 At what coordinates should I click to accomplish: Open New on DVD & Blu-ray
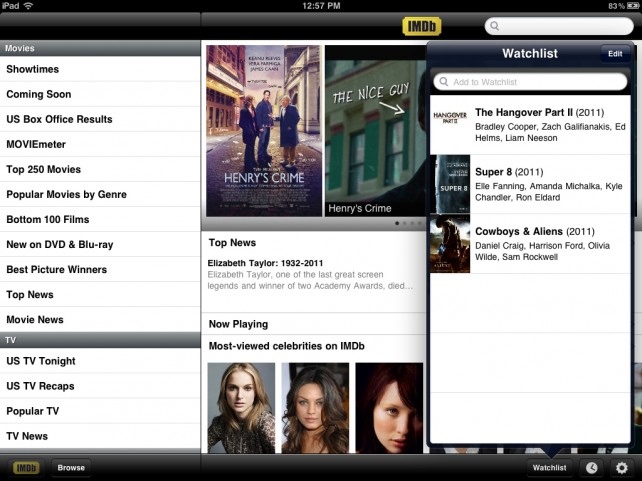pyautogui.click(x=100, y=244)
